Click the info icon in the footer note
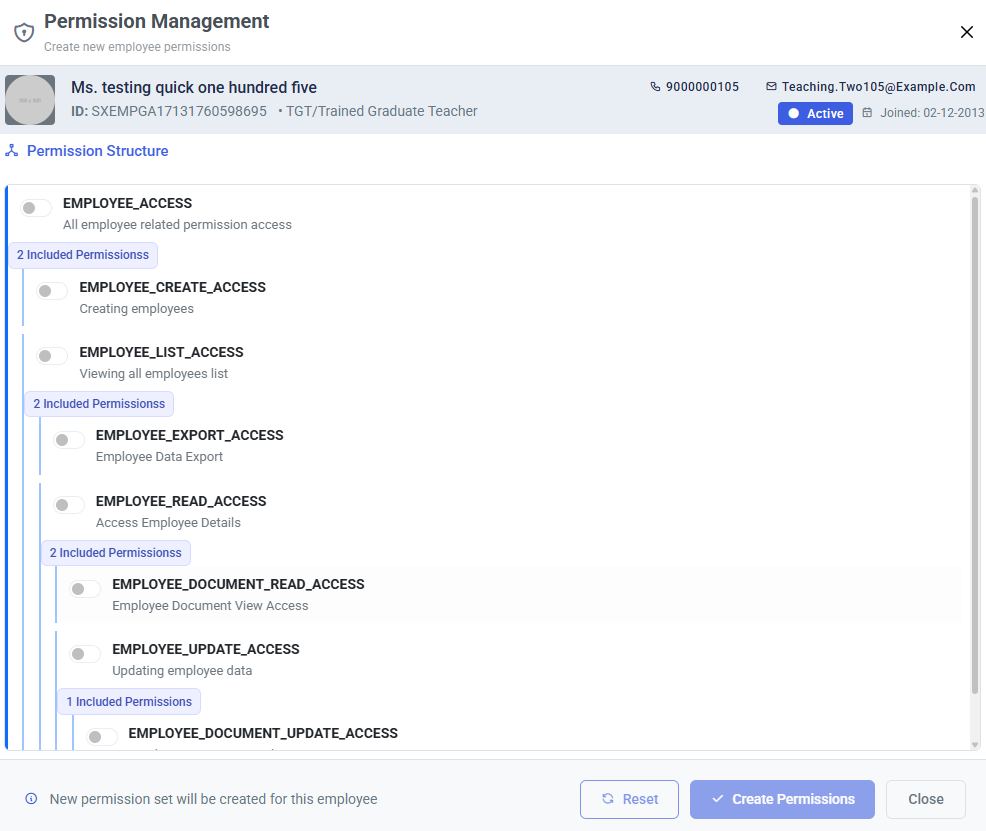 (x=31, y=799)
